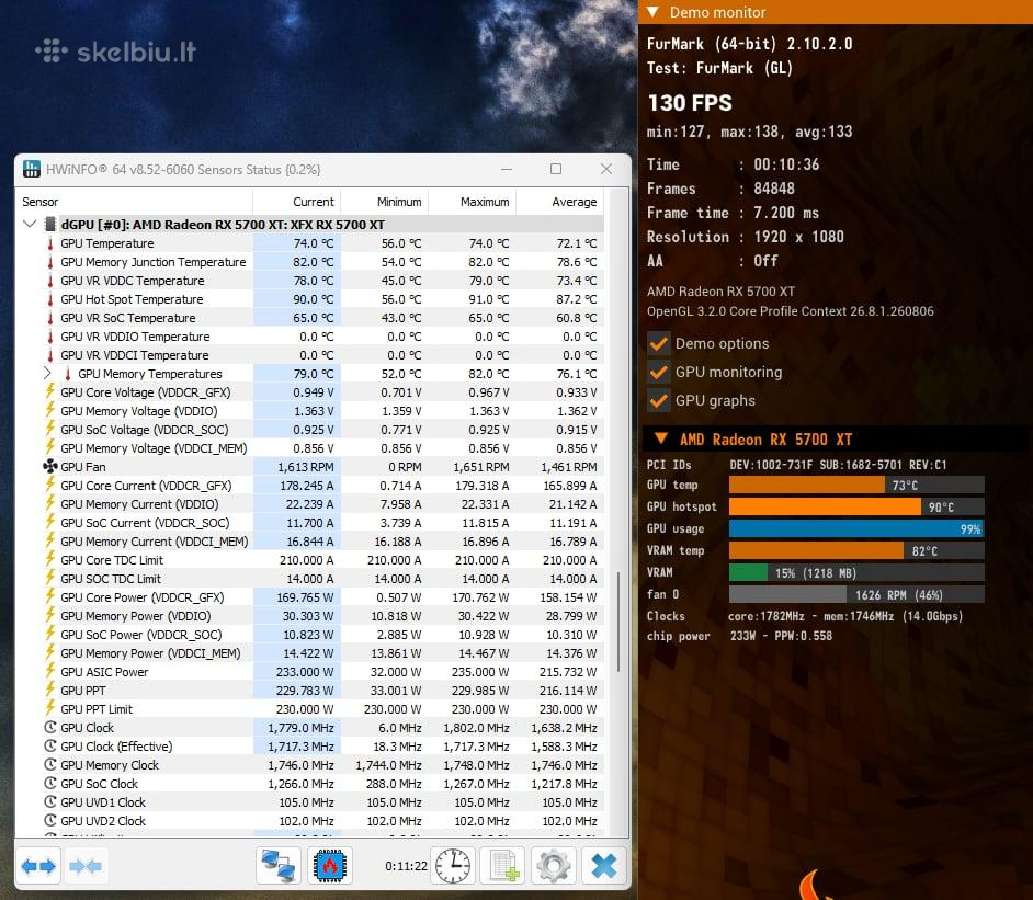Collapse the AMD Radeon RX 5700 XT section triangle

coord(661,438)
